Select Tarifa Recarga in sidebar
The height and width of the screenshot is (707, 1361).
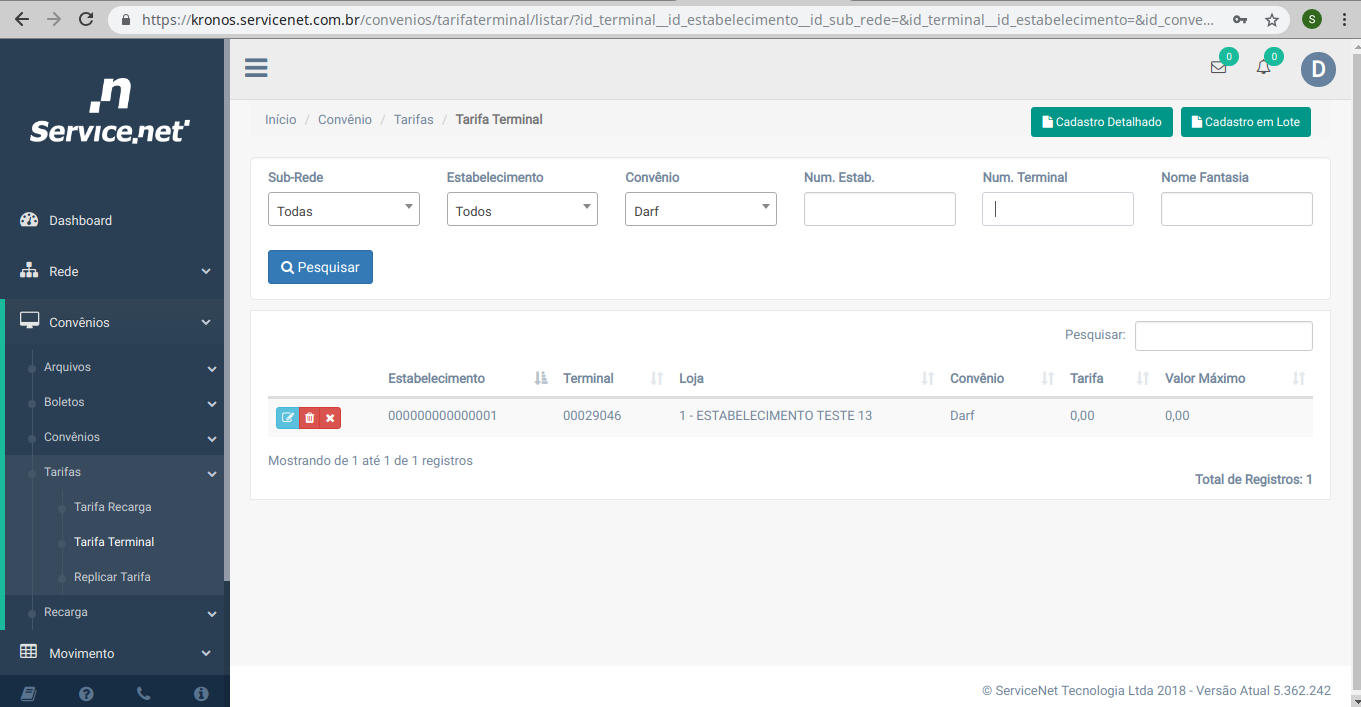pos(112,507)
